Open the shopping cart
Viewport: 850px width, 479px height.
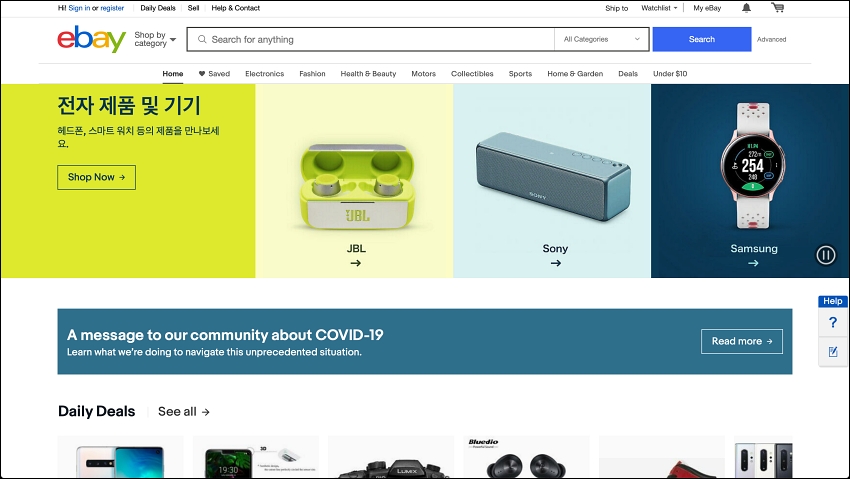(x=777, y=8)
